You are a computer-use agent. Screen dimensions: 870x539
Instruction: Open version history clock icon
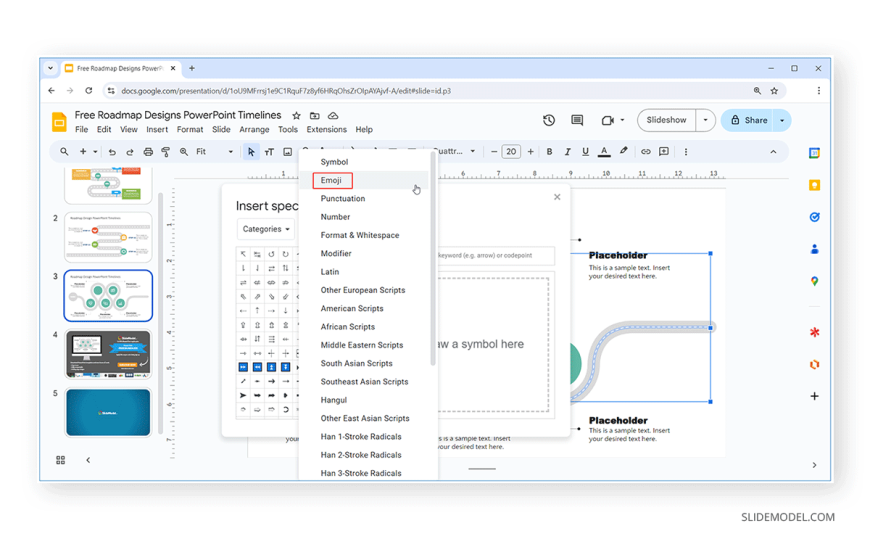coord(549,120)
